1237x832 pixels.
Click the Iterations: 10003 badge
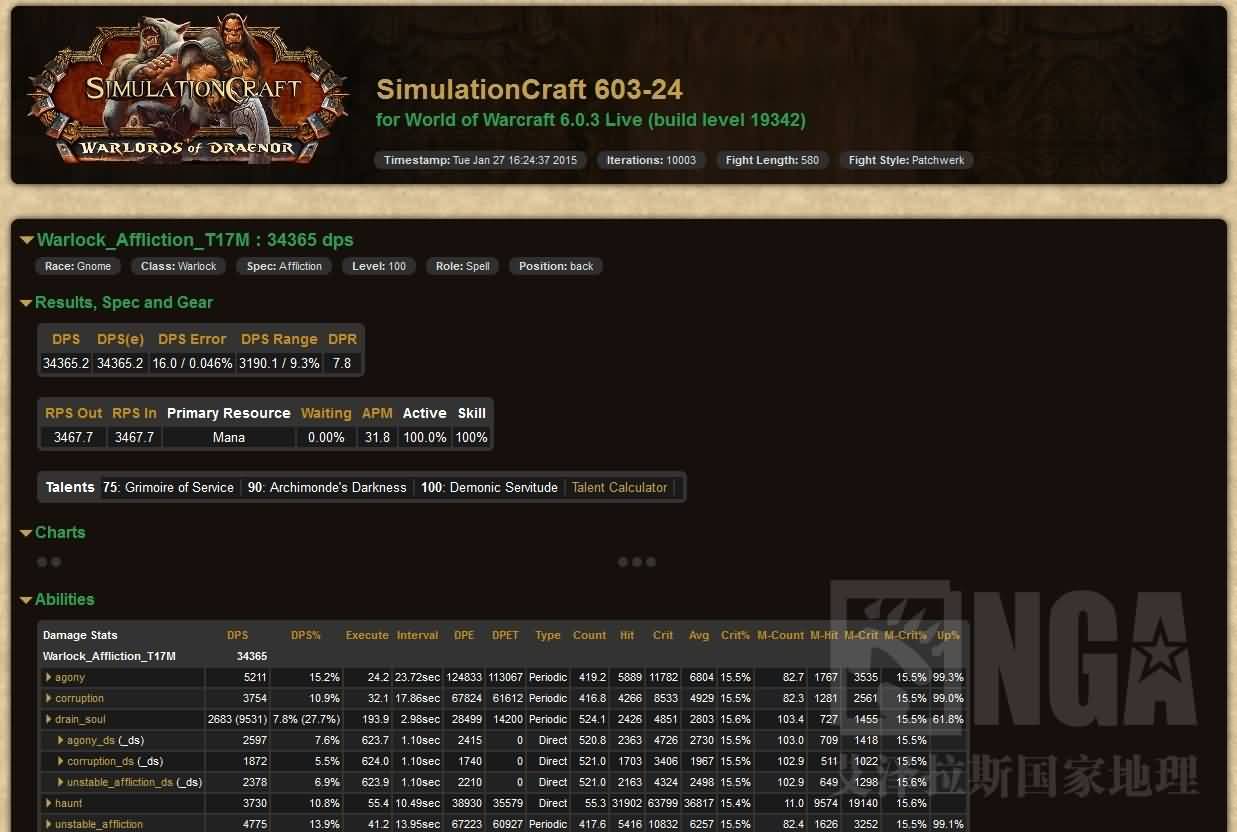click(651, 160)
